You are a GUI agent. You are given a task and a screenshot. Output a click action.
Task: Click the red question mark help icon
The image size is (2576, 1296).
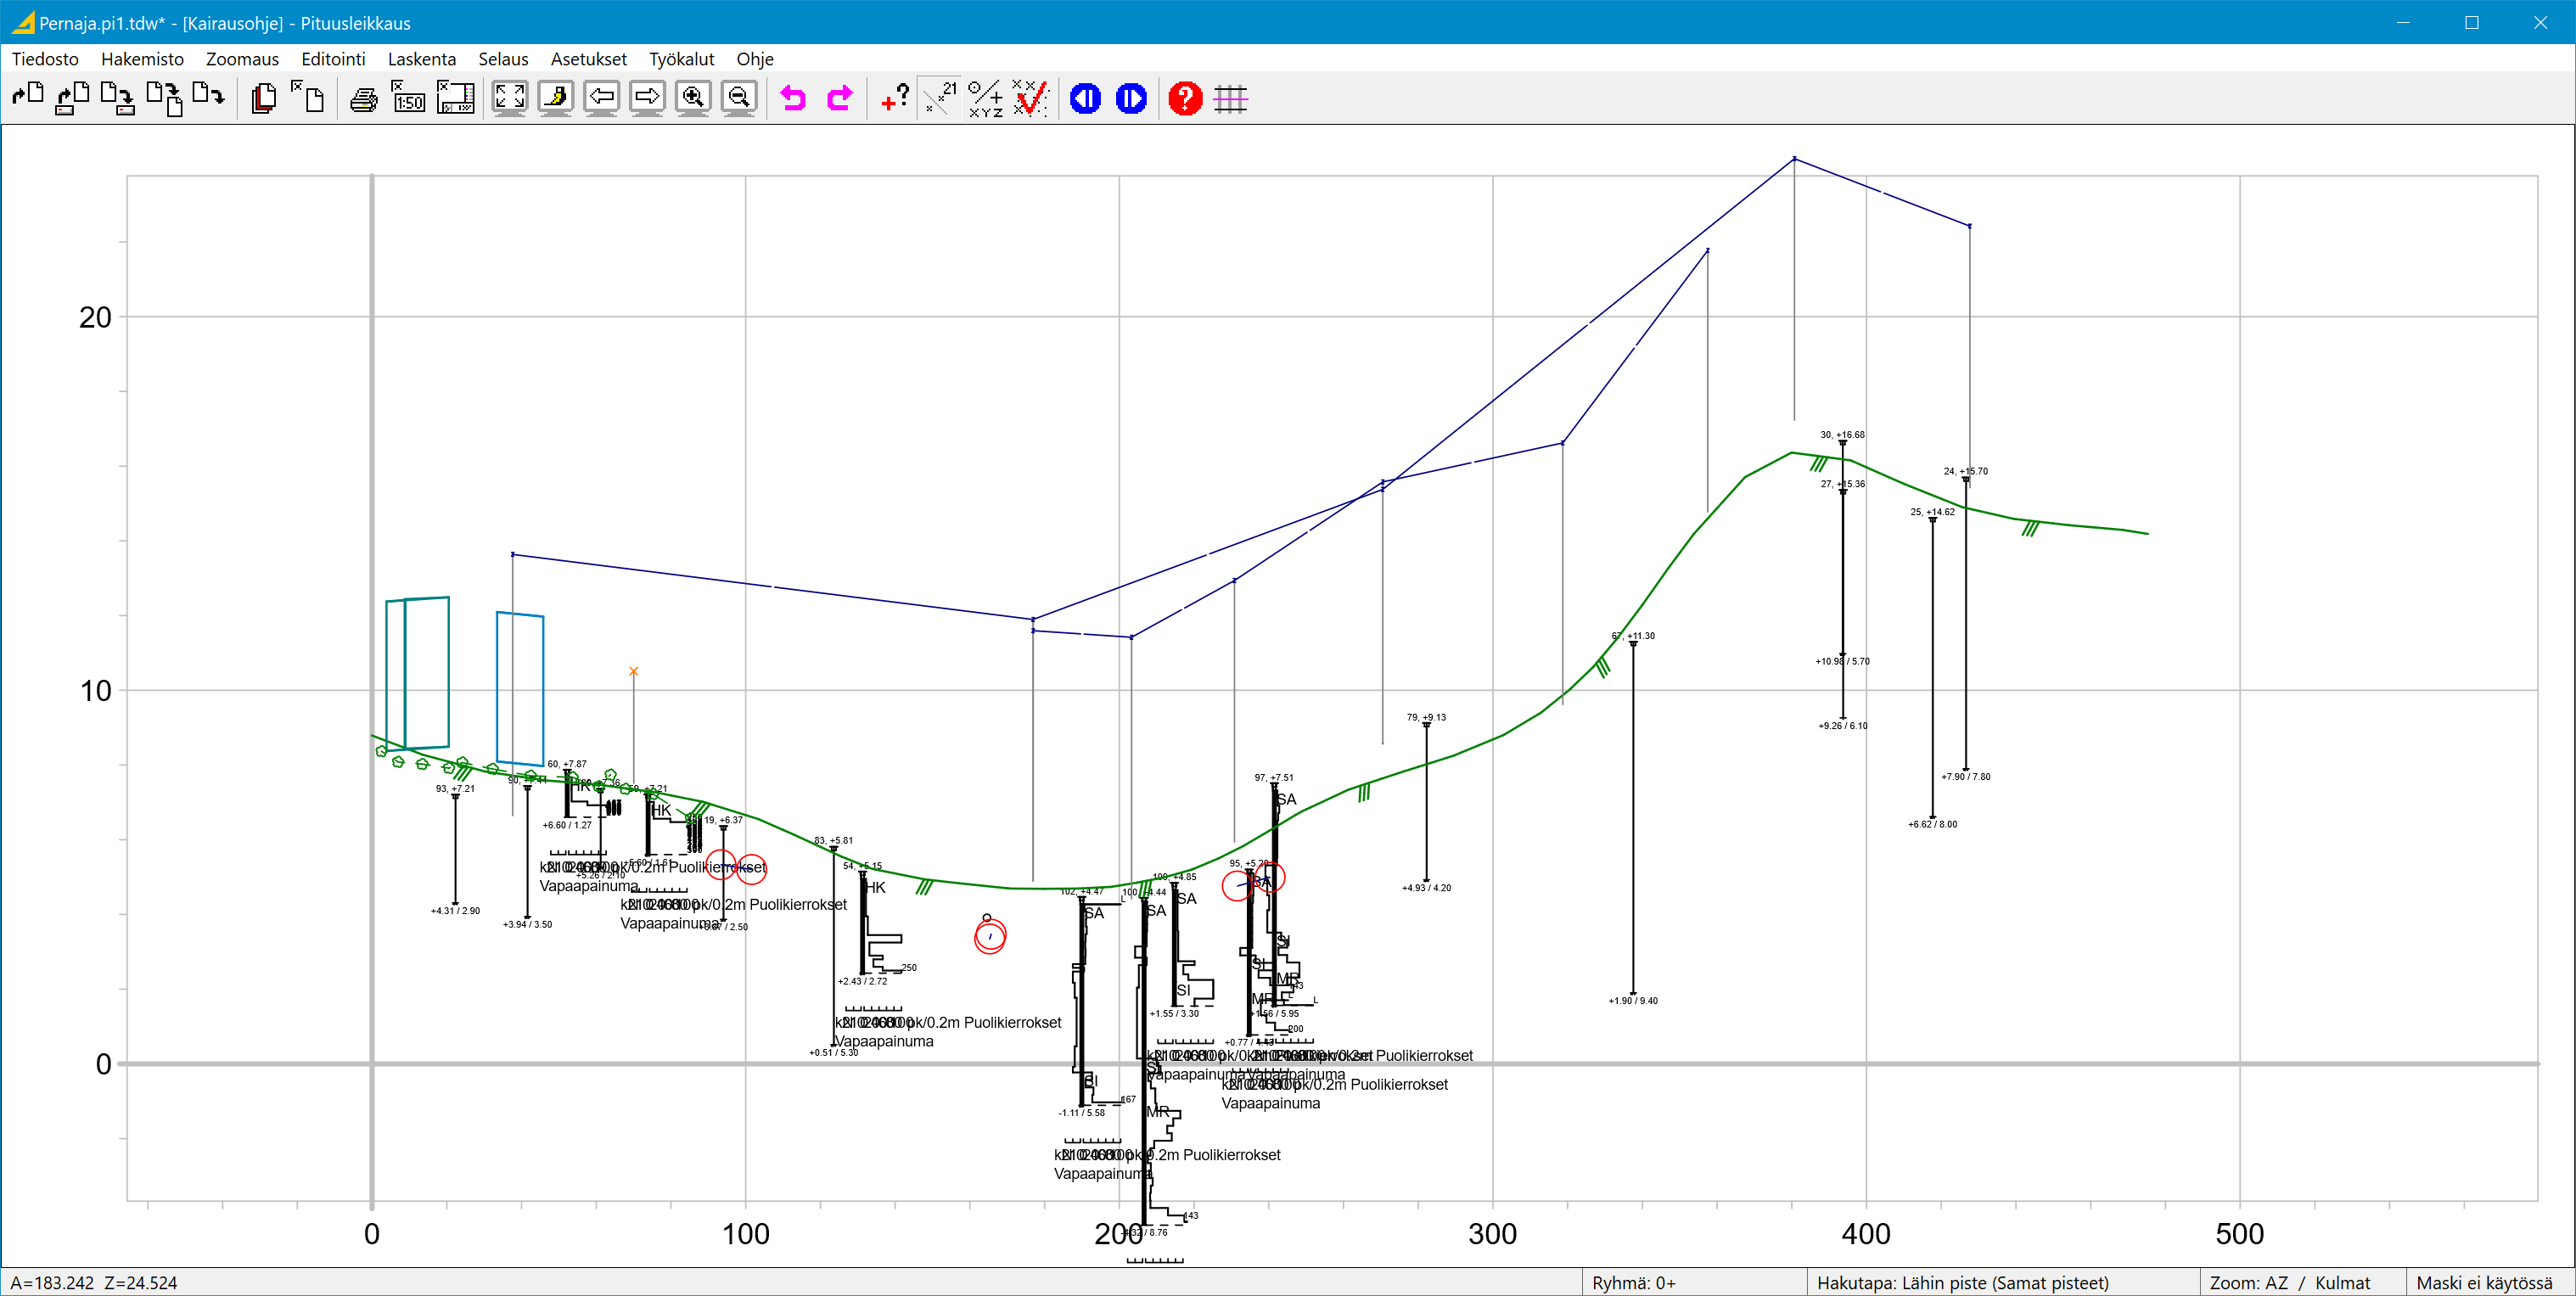pos(1184,98)
